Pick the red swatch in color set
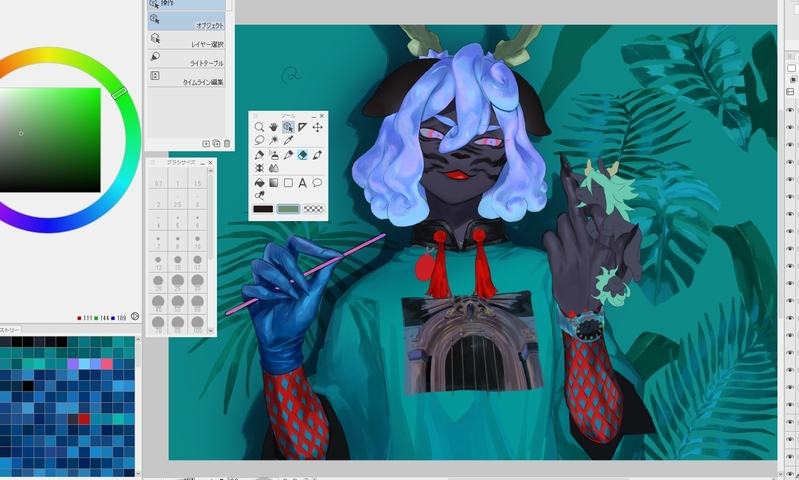The width and height of the screenshot is (799, 480). point(84,419)
